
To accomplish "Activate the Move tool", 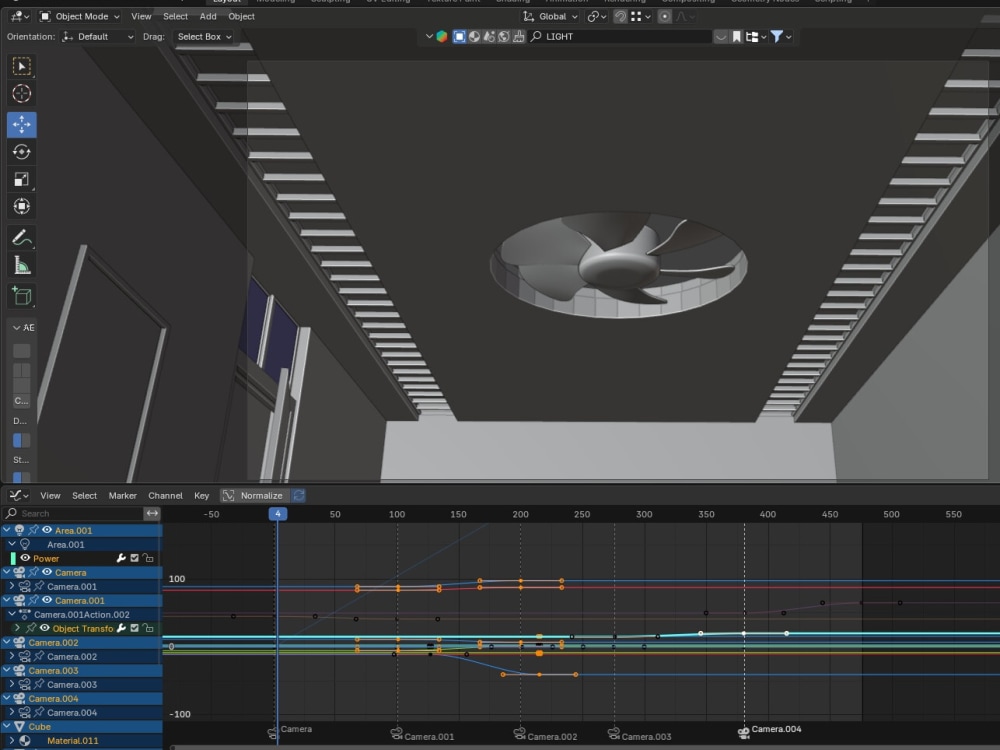I will (x=22, y=124).
